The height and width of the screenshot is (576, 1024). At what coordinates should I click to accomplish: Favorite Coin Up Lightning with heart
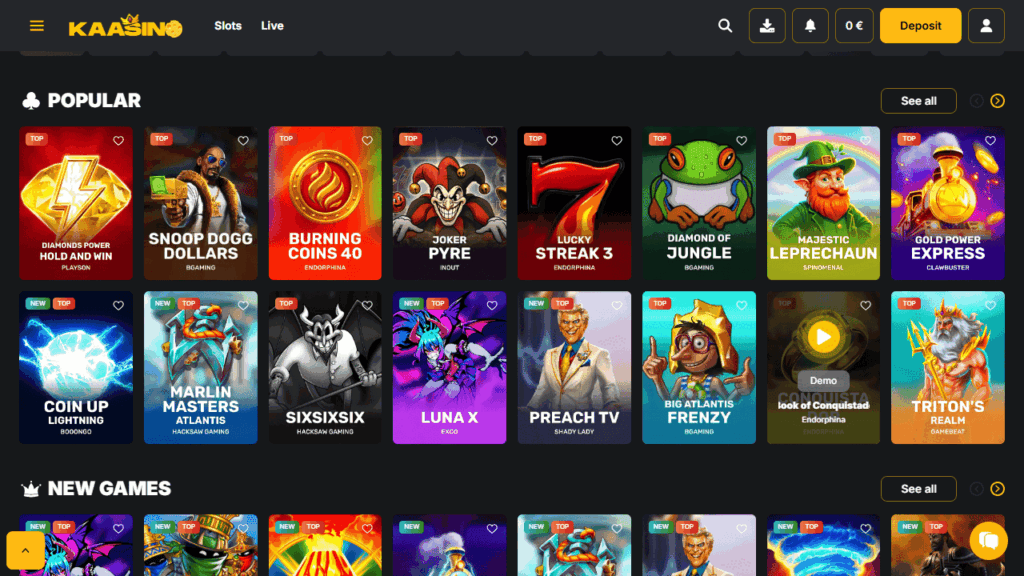click(118, 305)
